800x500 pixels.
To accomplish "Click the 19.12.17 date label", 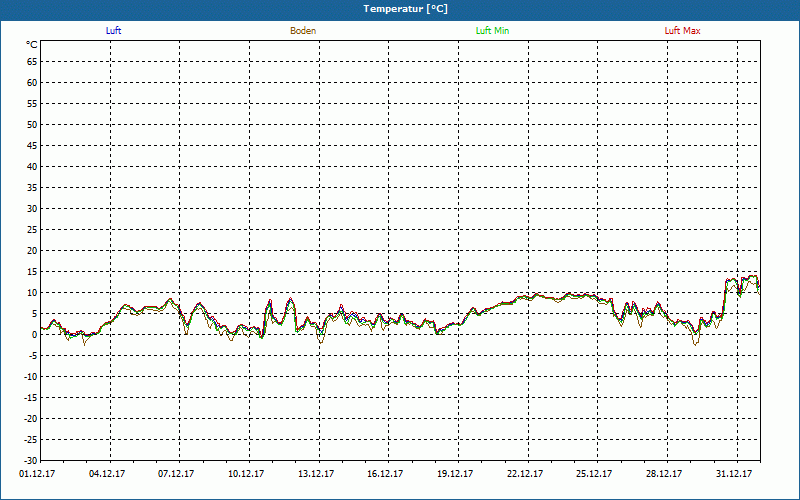I will 455,473.
